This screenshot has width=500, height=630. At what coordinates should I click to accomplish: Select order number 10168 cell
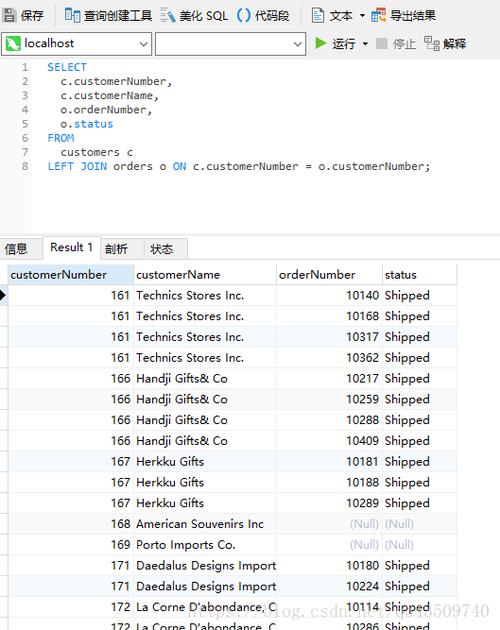coord(329,316)
